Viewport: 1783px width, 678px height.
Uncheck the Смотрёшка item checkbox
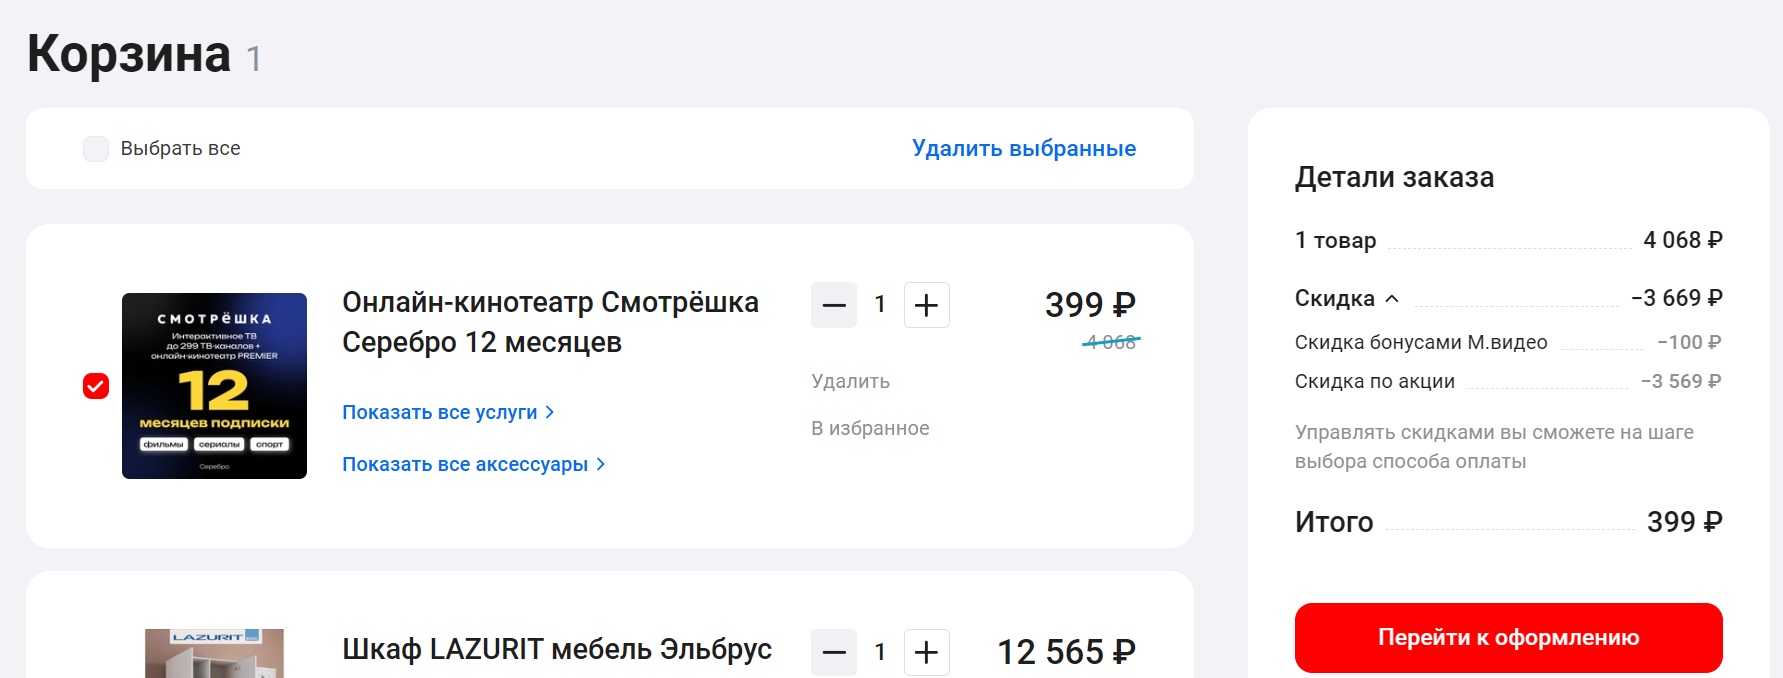click(x=96, y=386)
